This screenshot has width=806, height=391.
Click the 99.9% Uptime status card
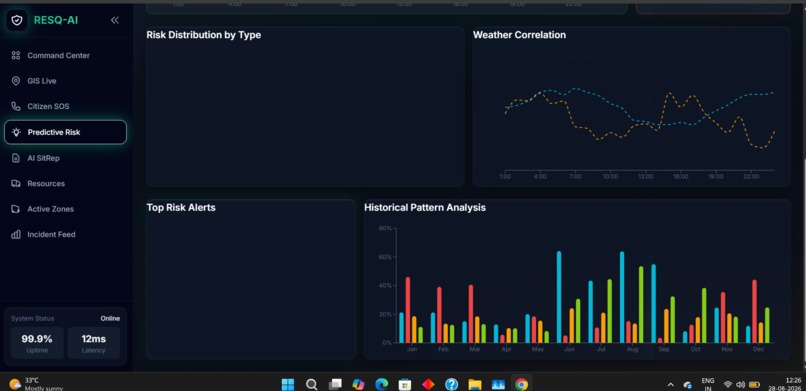click(37, 343)
